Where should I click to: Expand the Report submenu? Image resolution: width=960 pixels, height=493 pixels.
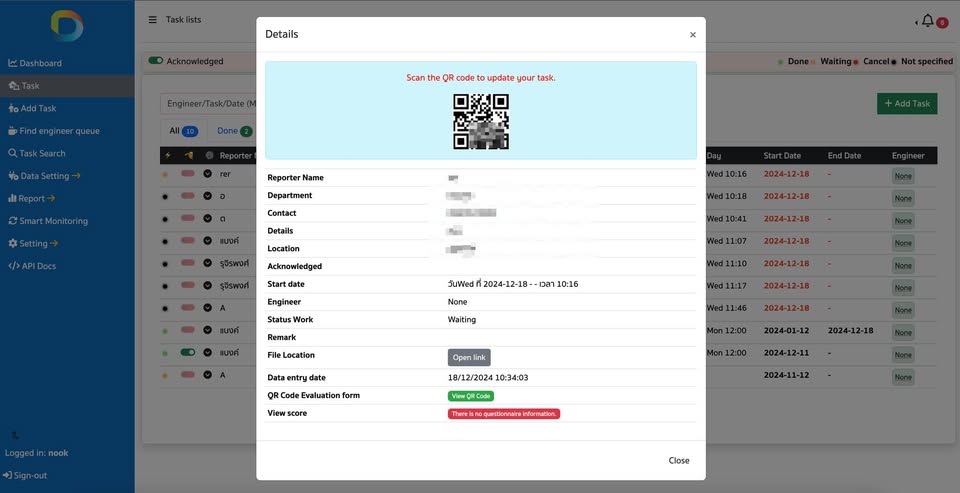click(x=32, y=198)
